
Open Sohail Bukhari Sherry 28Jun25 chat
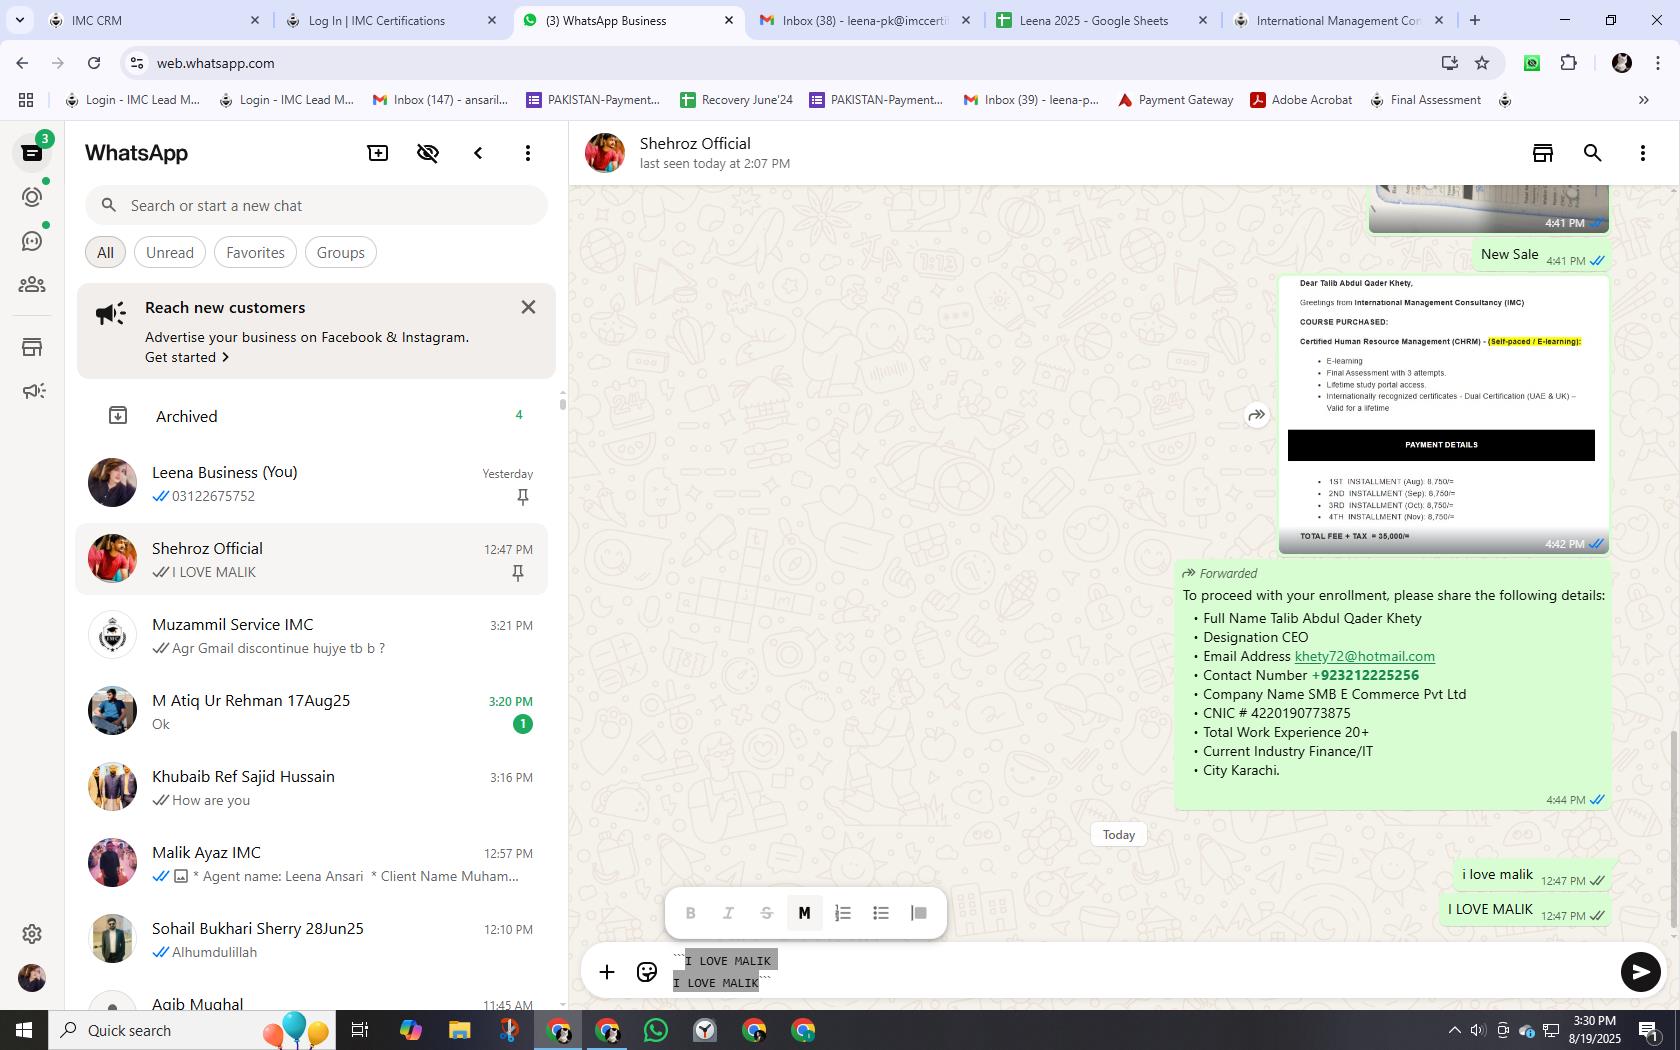(x=312, y=939)
